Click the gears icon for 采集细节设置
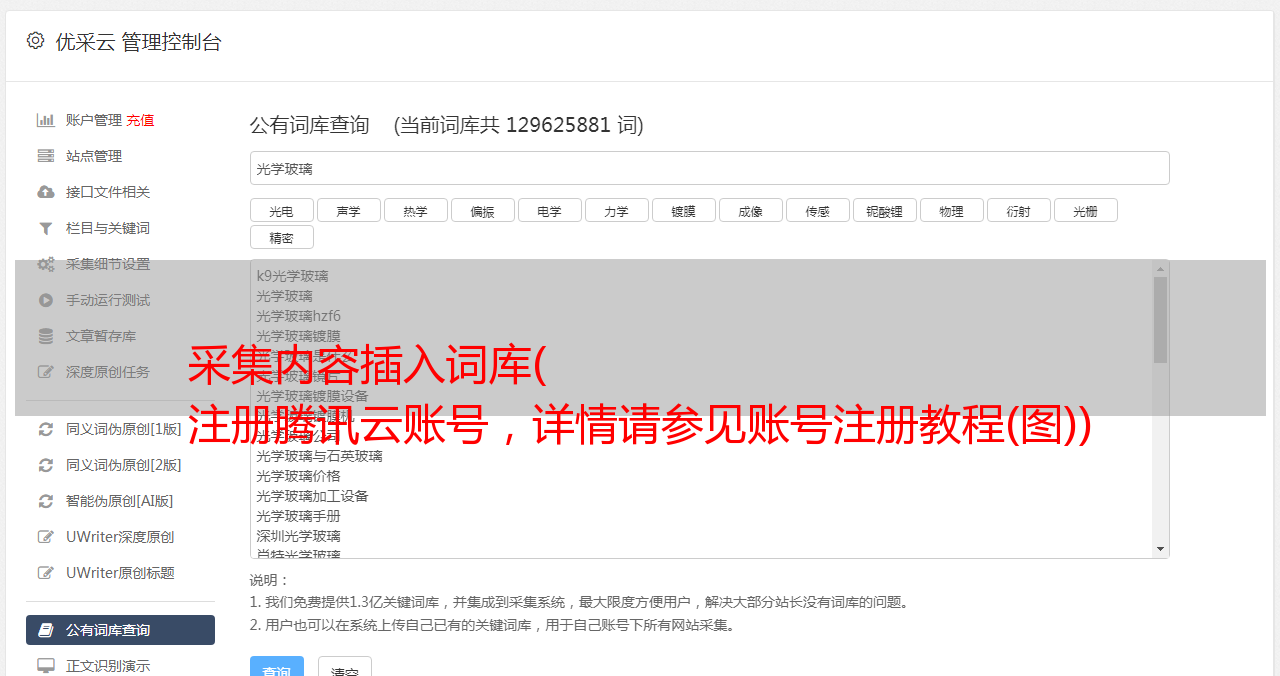The image size is (1280, 676). [x=46, y=264]
